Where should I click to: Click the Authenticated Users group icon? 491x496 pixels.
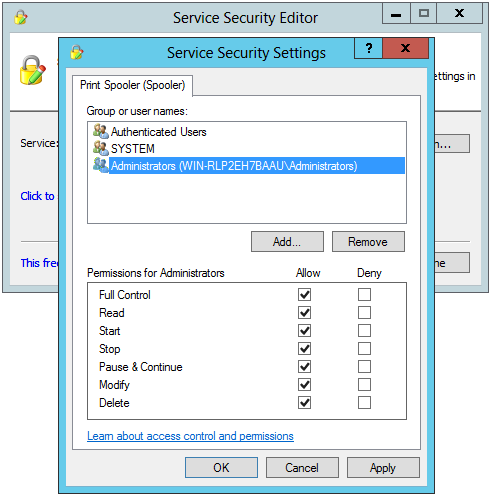coord(101,131)
